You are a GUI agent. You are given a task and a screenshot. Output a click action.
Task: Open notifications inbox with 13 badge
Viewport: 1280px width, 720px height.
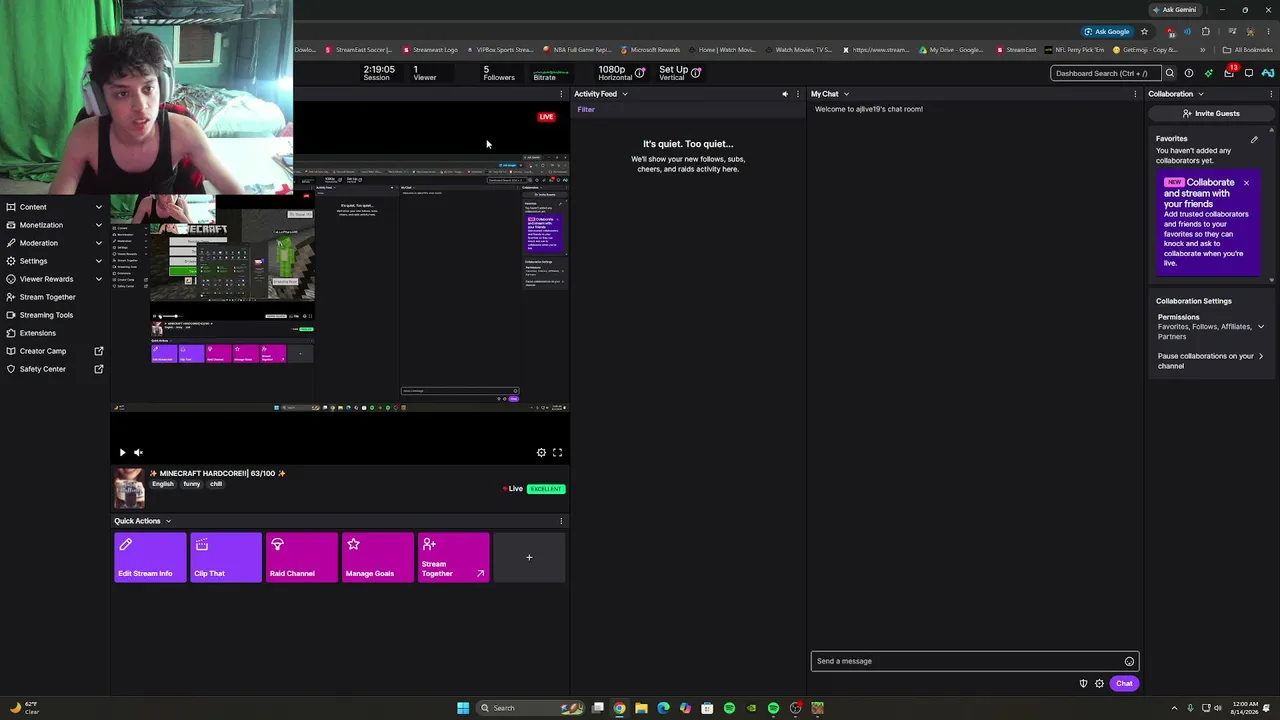click(x=1229, y=72)
